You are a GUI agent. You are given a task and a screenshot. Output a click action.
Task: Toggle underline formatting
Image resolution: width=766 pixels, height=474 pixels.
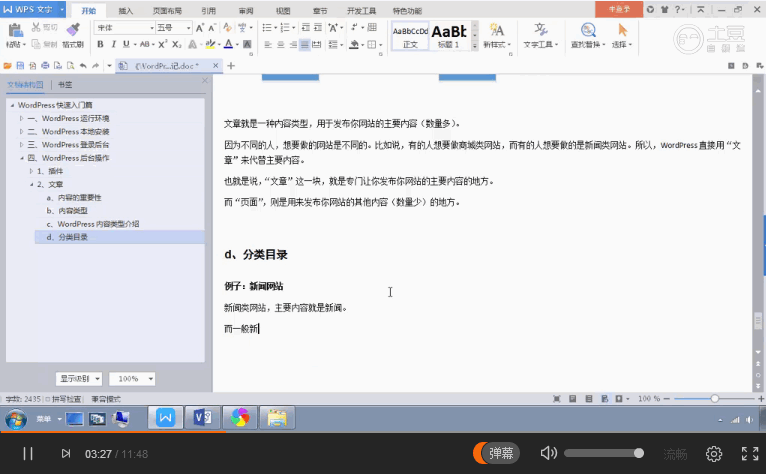[x=126, y=44]
